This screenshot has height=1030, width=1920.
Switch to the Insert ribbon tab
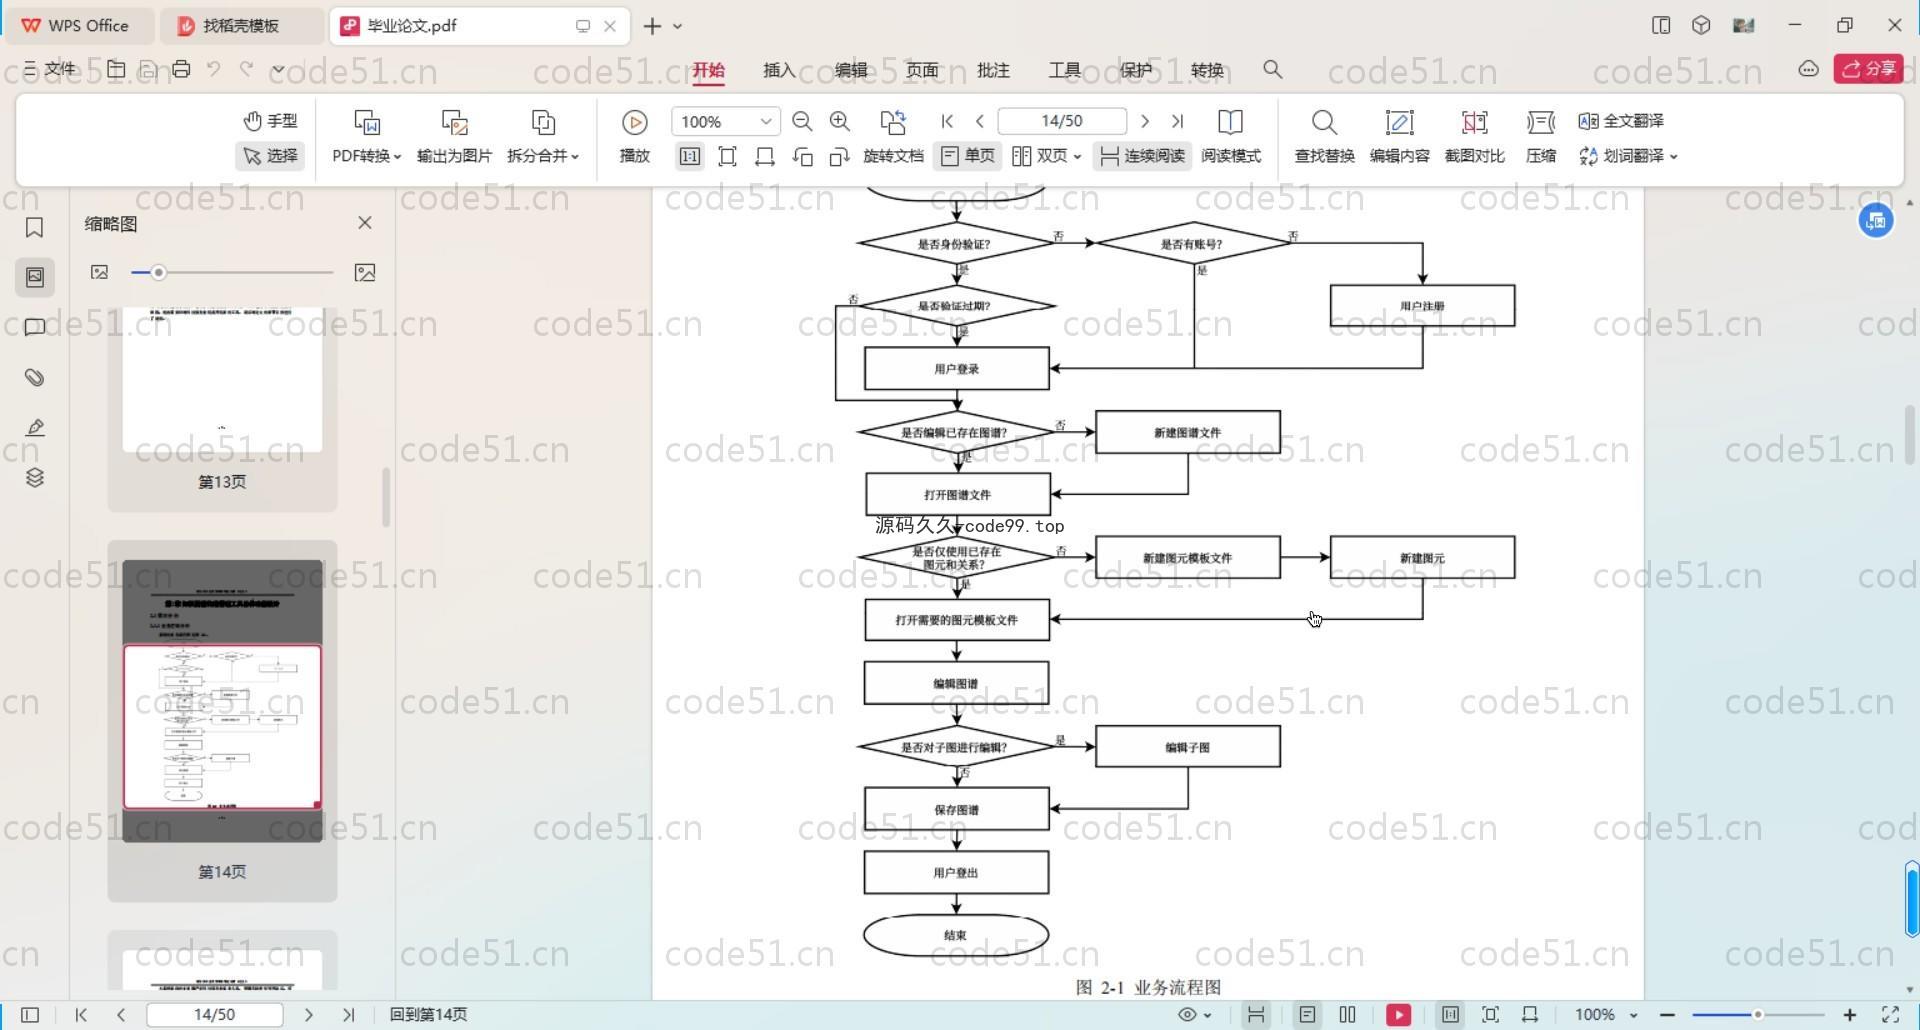click(779, 70)
